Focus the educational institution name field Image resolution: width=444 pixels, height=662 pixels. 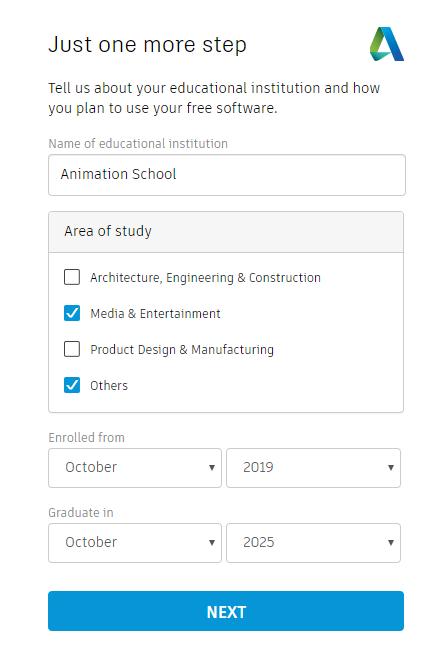point(227,175)
